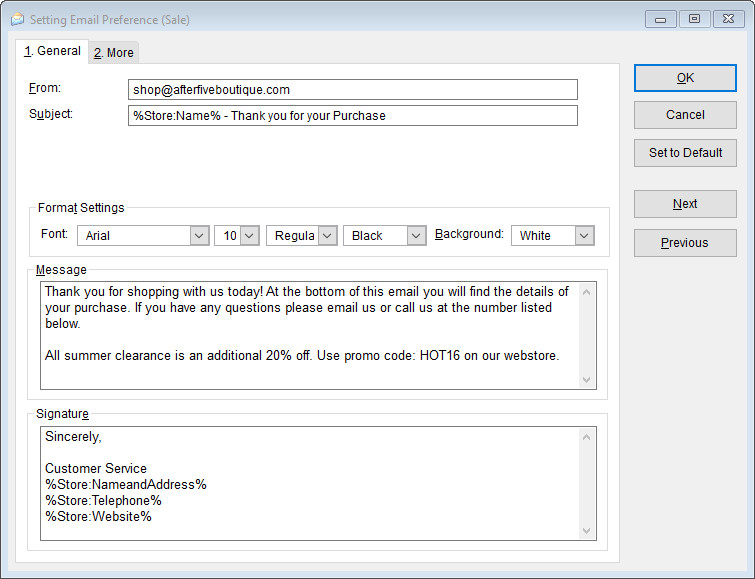Viewport: 755px width, 579px height.
Task: Click the Signature box scroll down arrow
Action: 586,530
